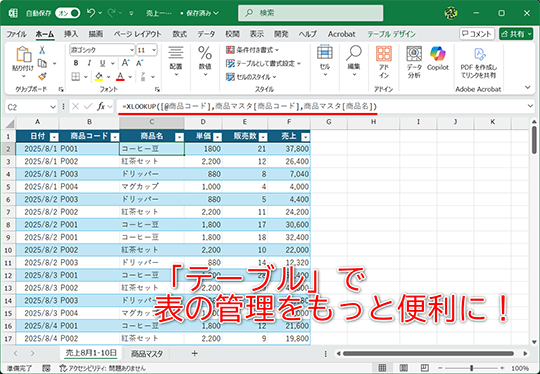Click the fill color swatch

[x=99, y=76]
